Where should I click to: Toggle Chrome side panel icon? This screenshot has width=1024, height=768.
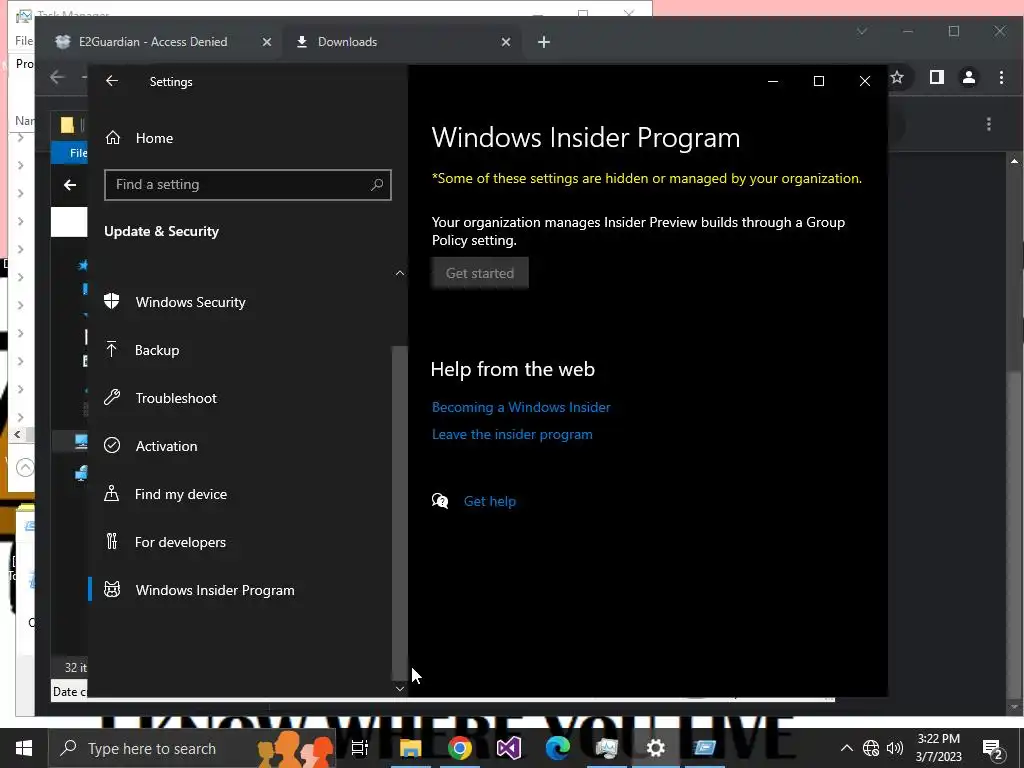pyautogui.click(x=936, y=77)
